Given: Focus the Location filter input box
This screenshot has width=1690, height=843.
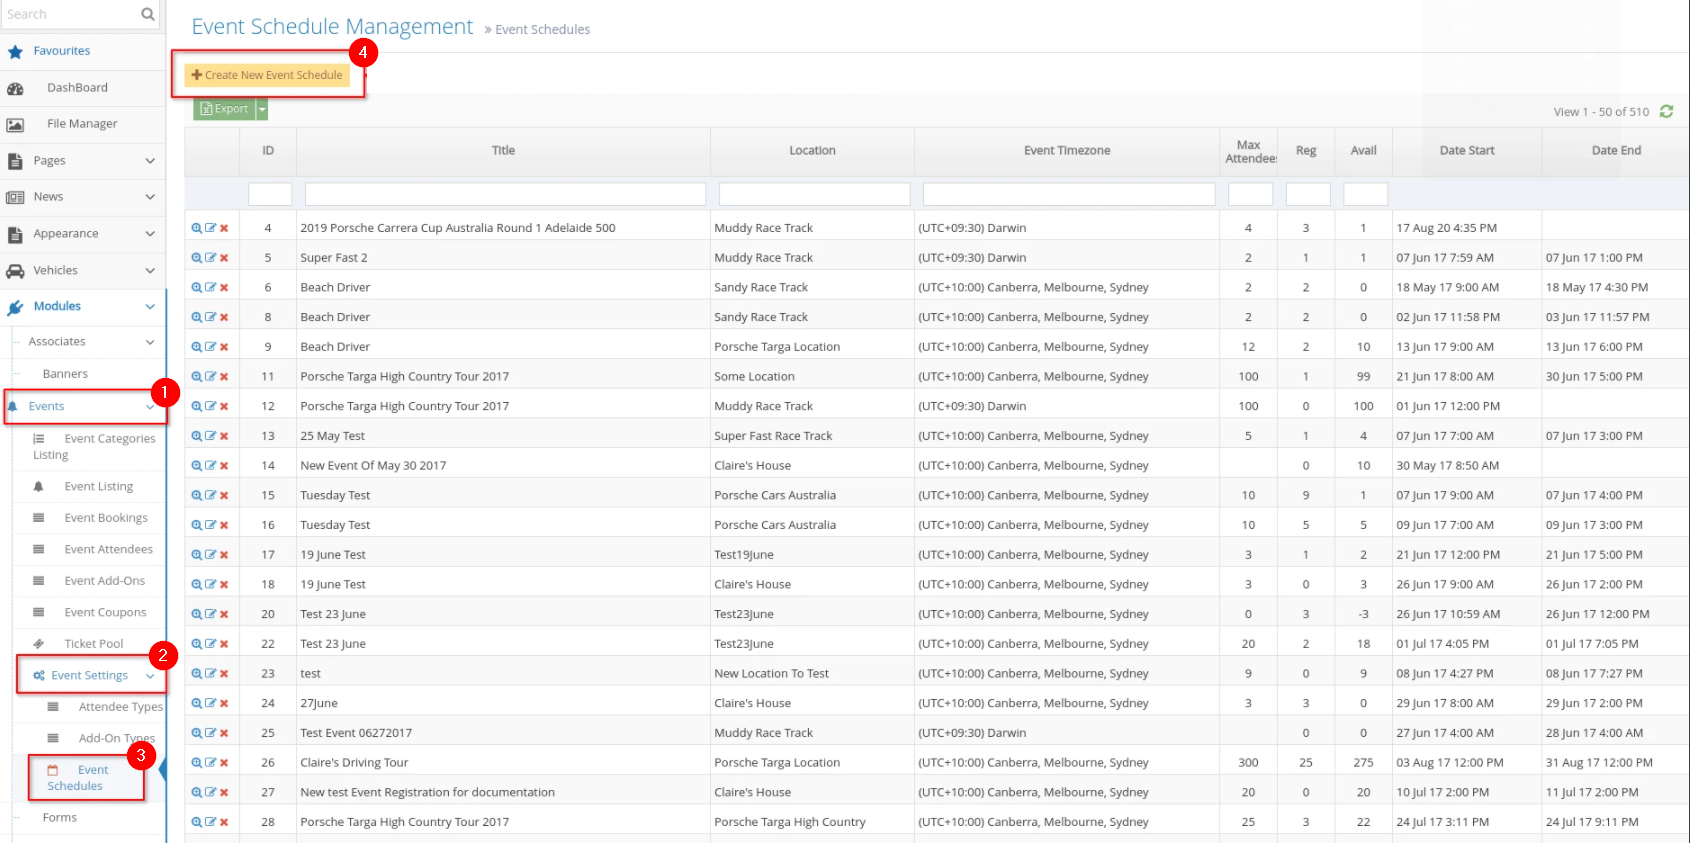Looking at the screenshot, I should point(813,194).
